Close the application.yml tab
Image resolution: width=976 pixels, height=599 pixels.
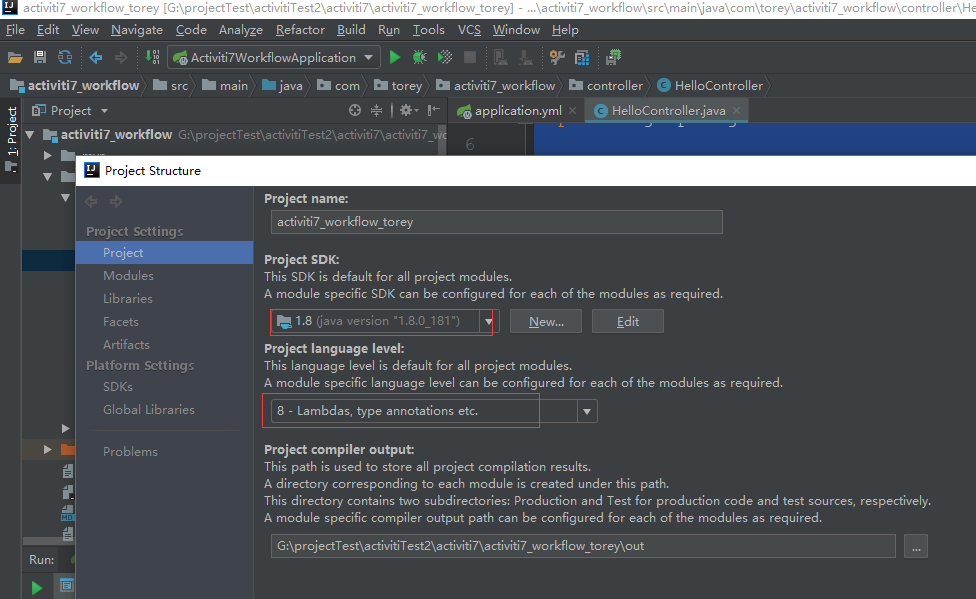coord(573,110)
